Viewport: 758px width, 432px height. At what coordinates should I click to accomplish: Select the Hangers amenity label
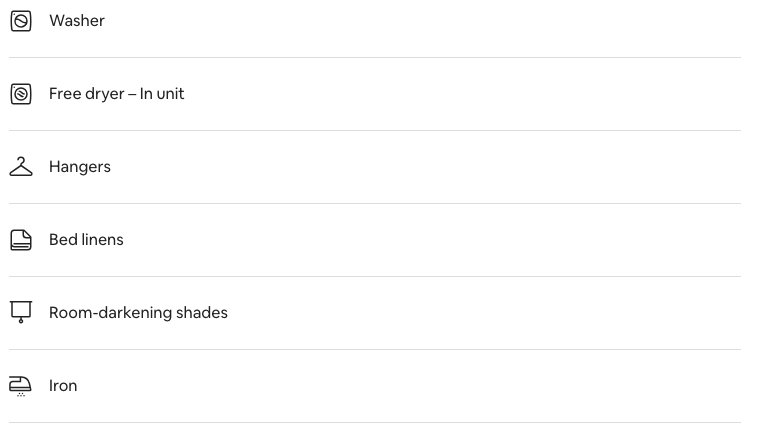pyautogui.click(x=80, y=167)
